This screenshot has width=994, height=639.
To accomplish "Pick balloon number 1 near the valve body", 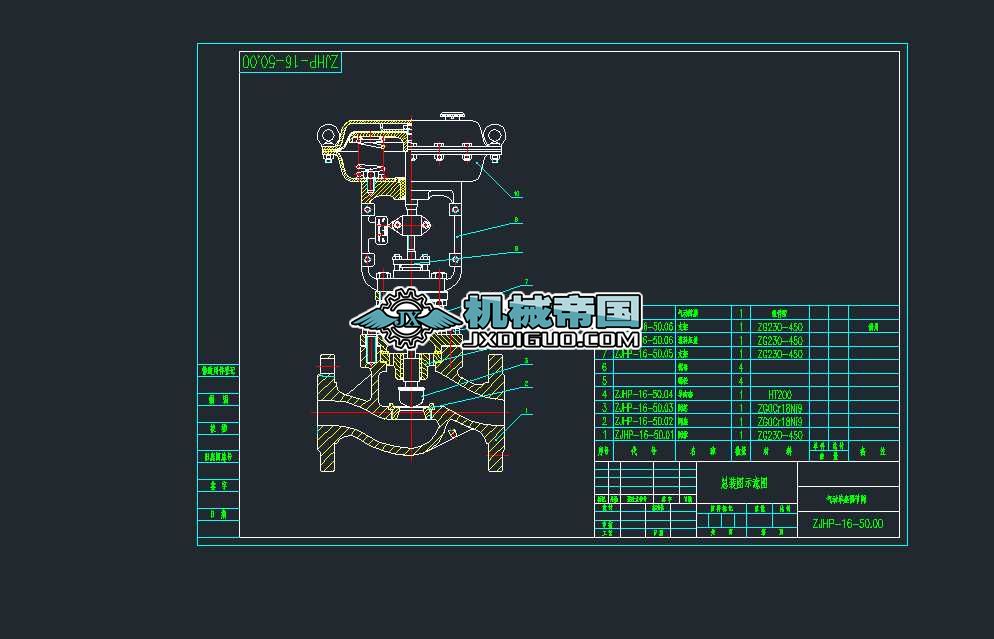I will point(526,411).
